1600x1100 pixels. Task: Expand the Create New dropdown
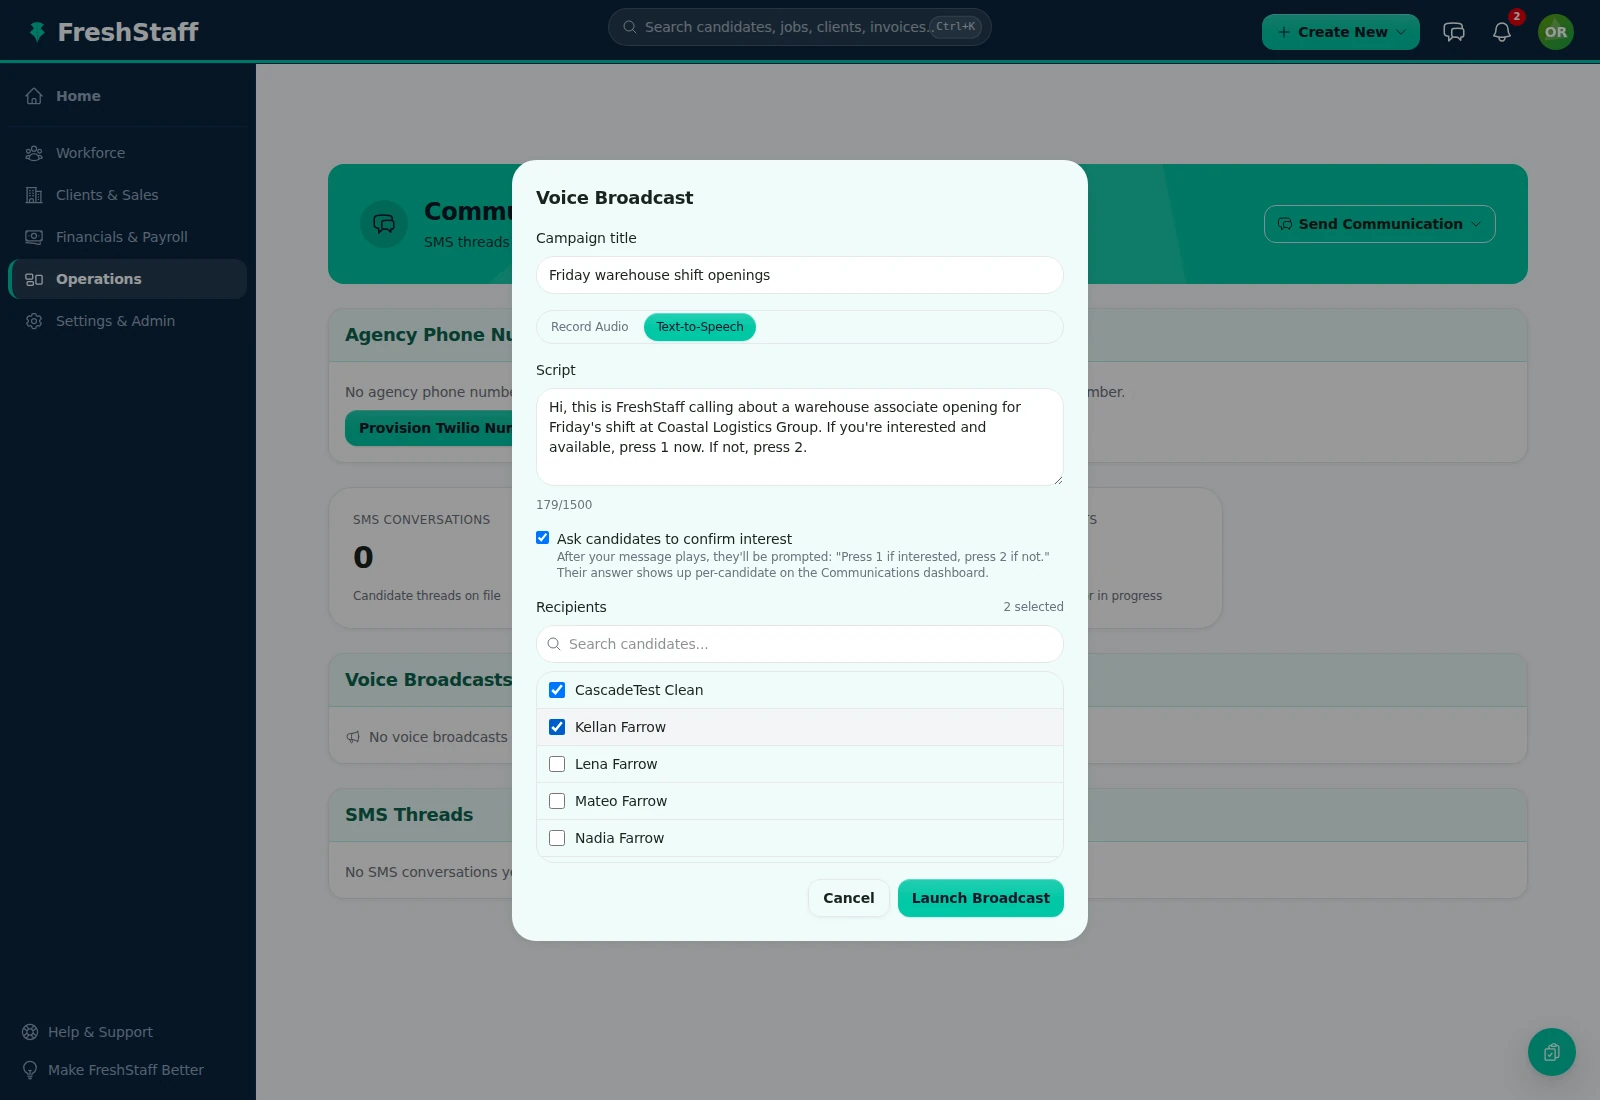pyautogui.click(x=1341, y=32)
